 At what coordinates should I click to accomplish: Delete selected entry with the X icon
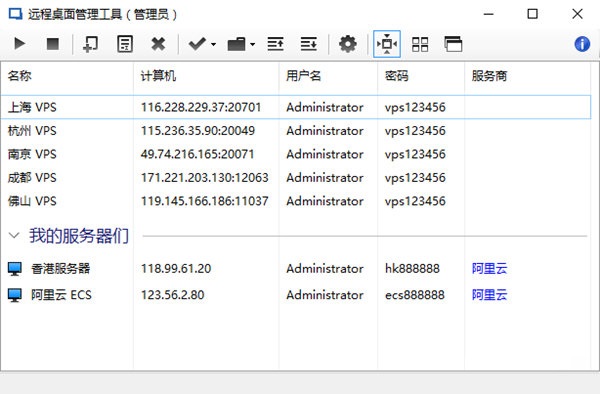[x=158, y=44]
